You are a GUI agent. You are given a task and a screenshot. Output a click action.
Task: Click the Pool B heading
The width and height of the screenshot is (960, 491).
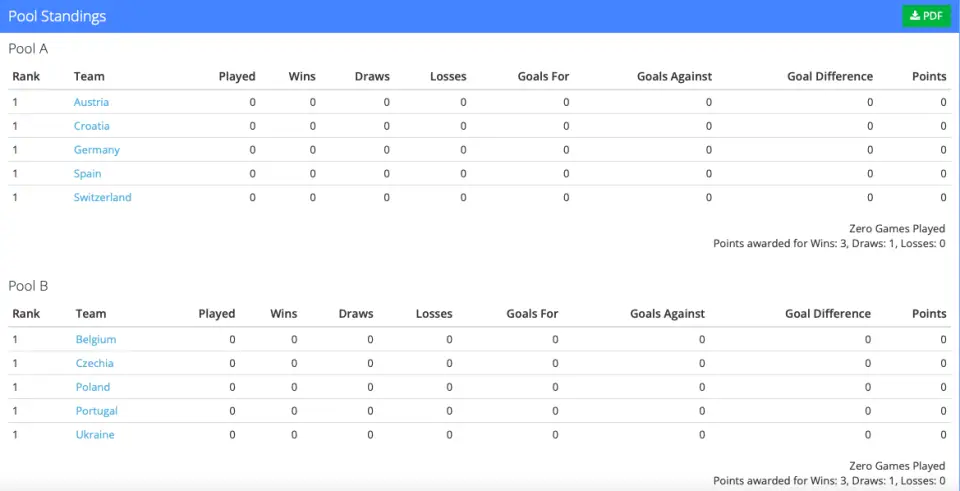(28, 286)
